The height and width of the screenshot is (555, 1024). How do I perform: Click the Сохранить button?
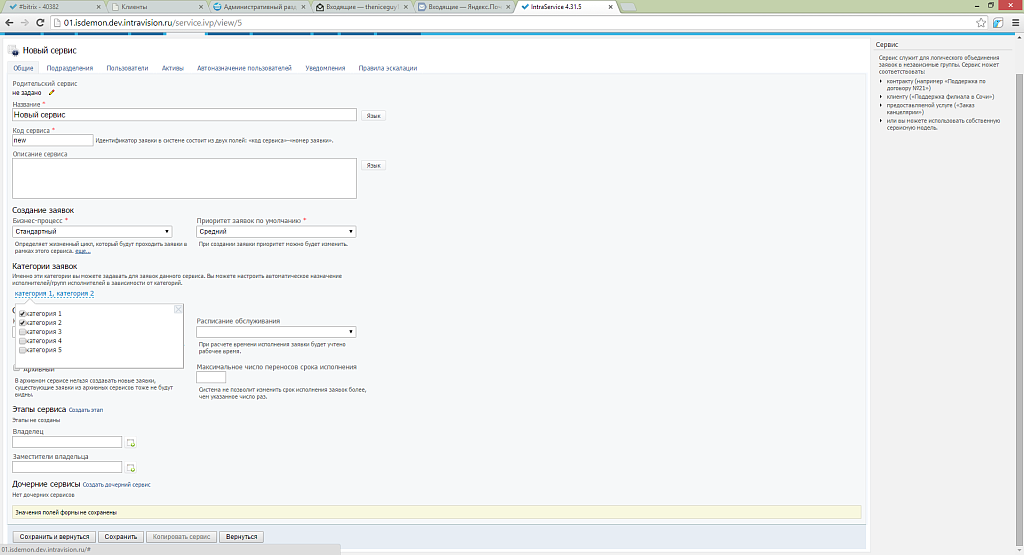point(121,537)
